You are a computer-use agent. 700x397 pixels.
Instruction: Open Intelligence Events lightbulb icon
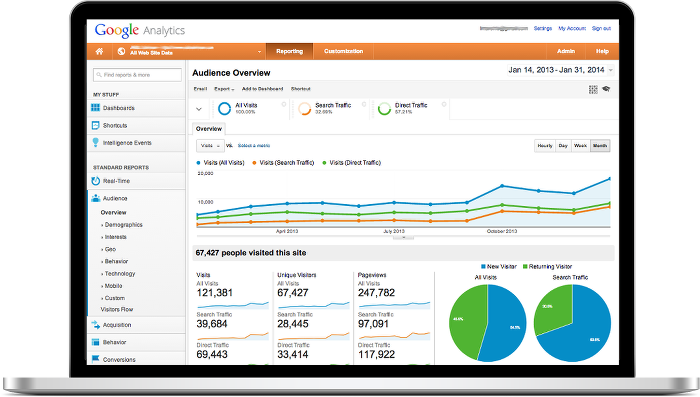click(95, 142)
